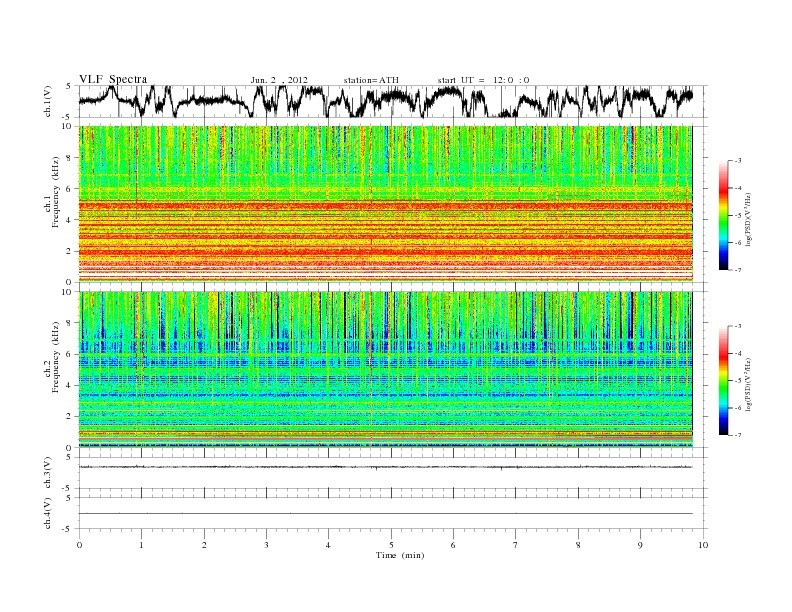Image resolution: width=792 pixels, height=612 pixels.
Task: Click the "station=ATH" header label
Action: (371, 80)
